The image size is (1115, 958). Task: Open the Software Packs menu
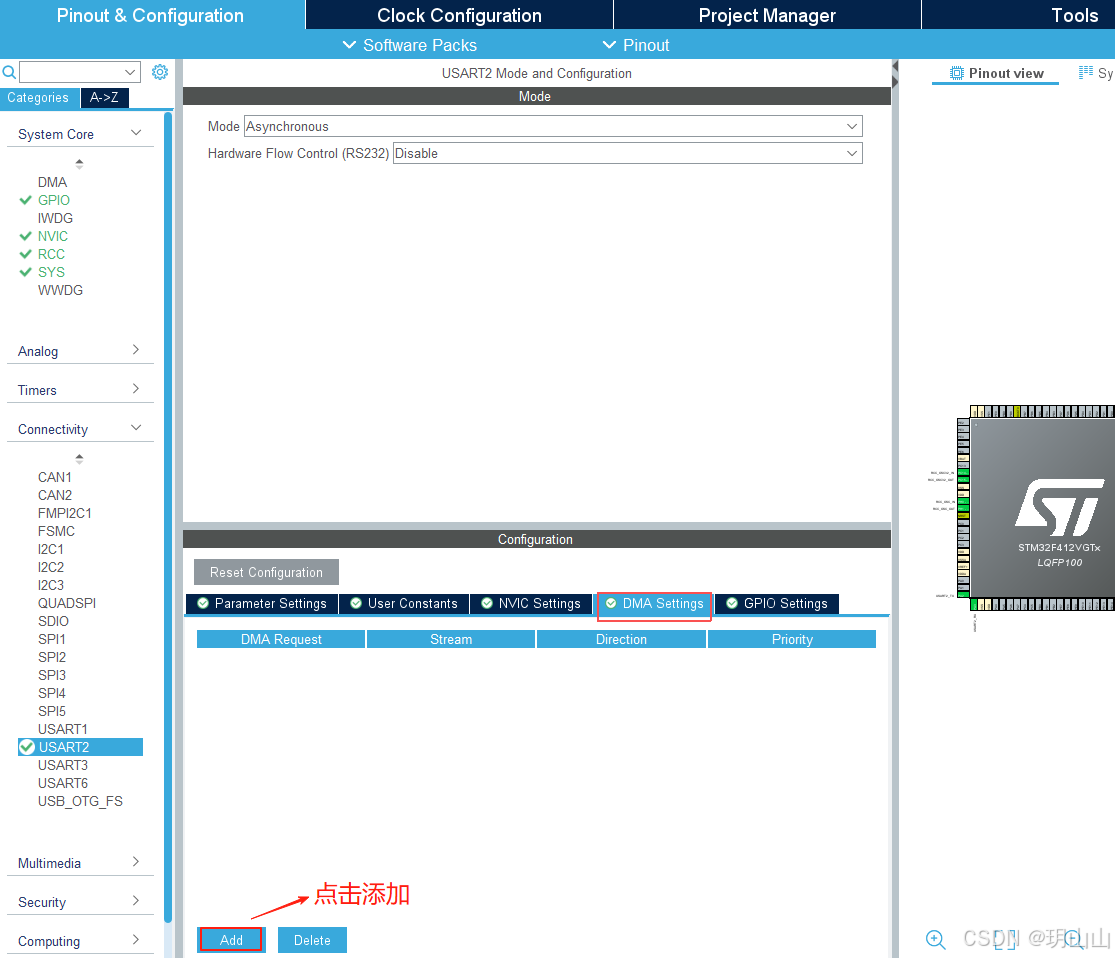click(410, 45)
